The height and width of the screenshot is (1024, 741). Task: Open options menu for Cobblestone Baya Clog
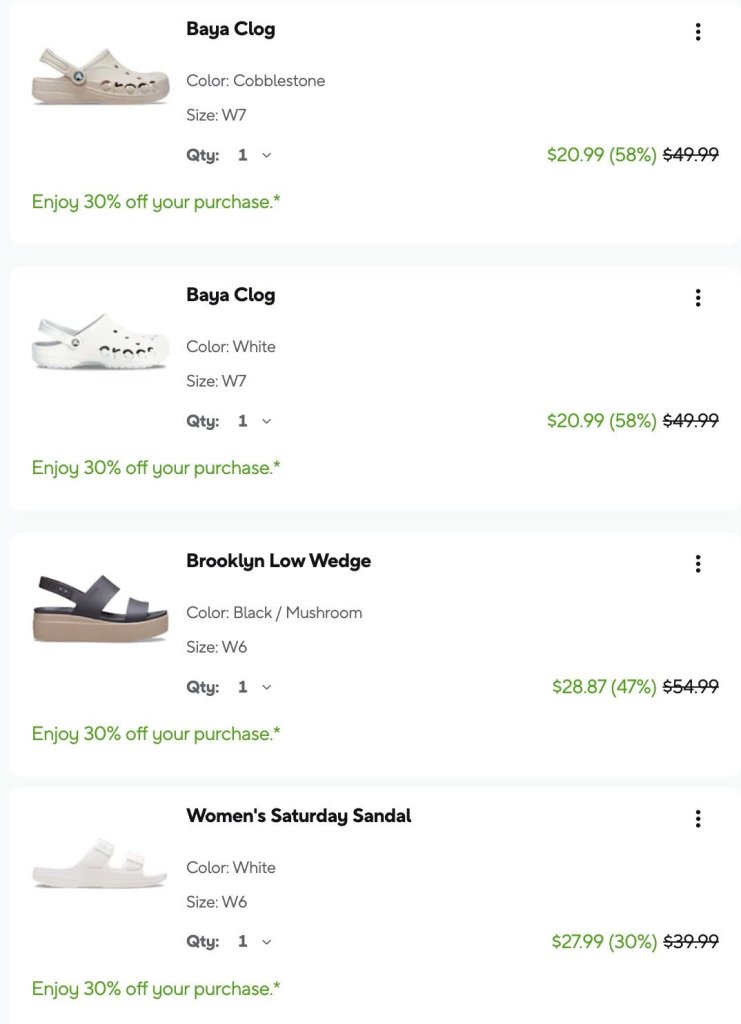698,31
